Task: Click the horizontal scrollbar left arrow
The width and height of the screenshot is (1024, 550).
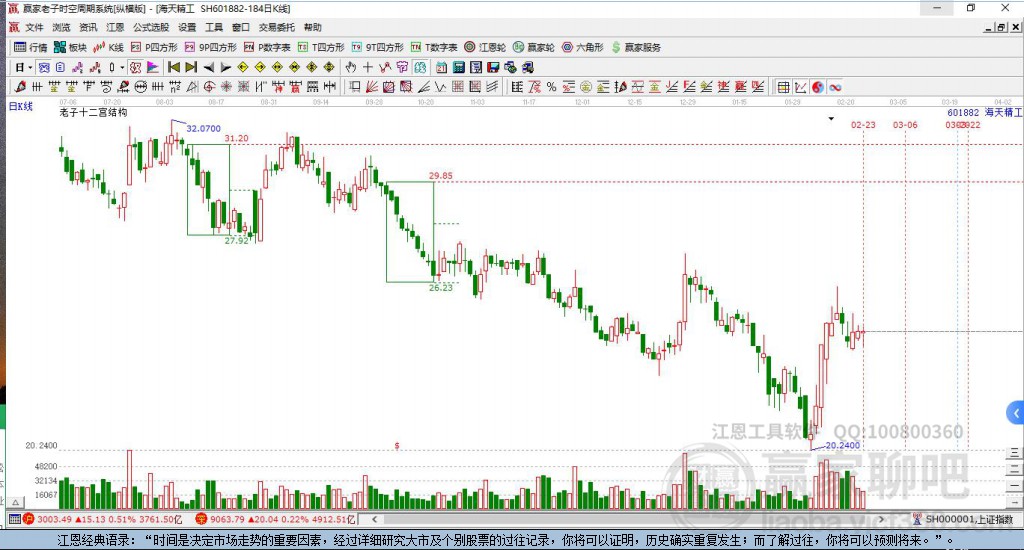Action: pos(375,519)
